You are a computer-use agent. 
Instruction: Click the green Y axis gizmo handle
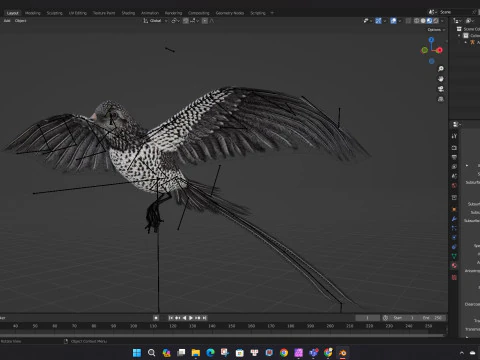point(424,50)
